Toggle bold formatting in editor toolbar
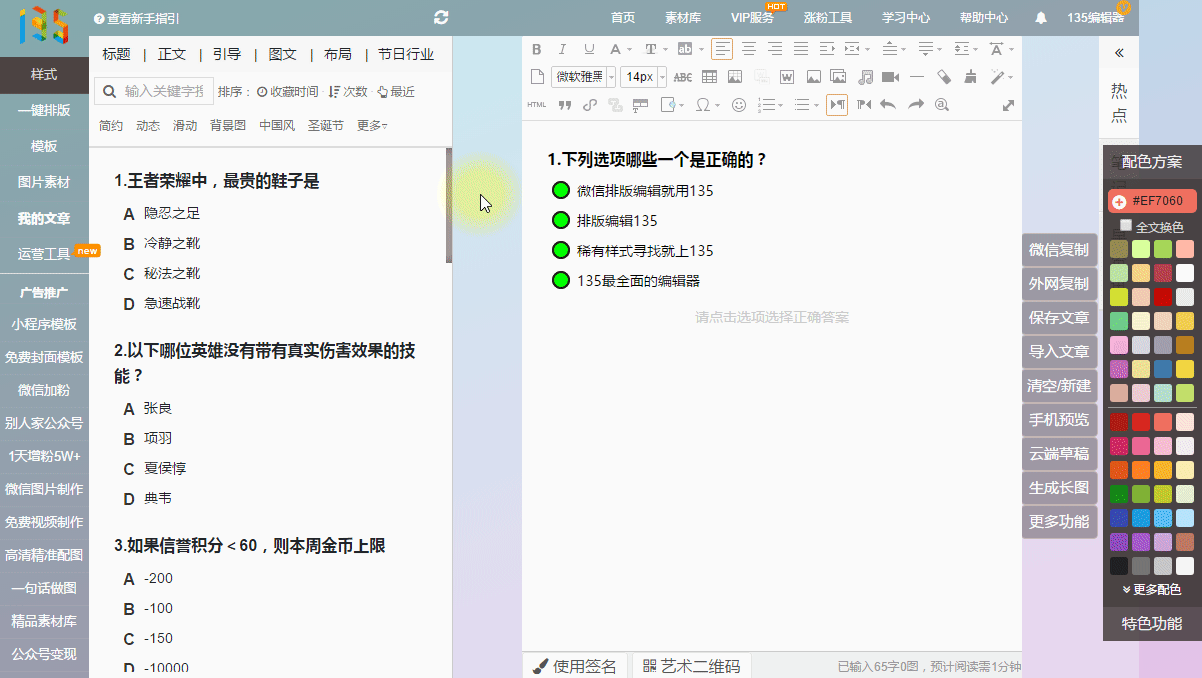The height and width of the screenshot is (678, 1202). tap(537, 49)
